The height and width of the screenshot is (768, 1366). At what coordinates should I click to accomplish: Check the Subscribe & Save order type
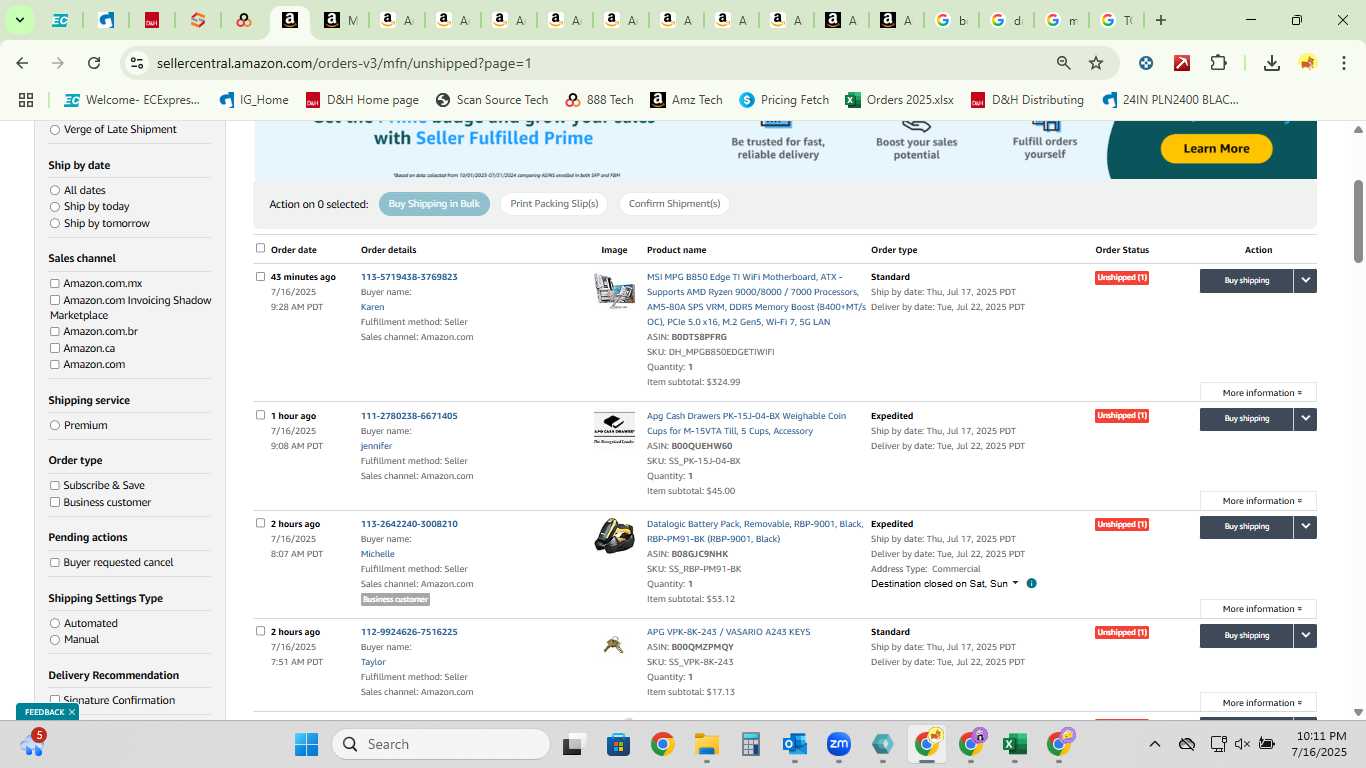tap(55, 486)
